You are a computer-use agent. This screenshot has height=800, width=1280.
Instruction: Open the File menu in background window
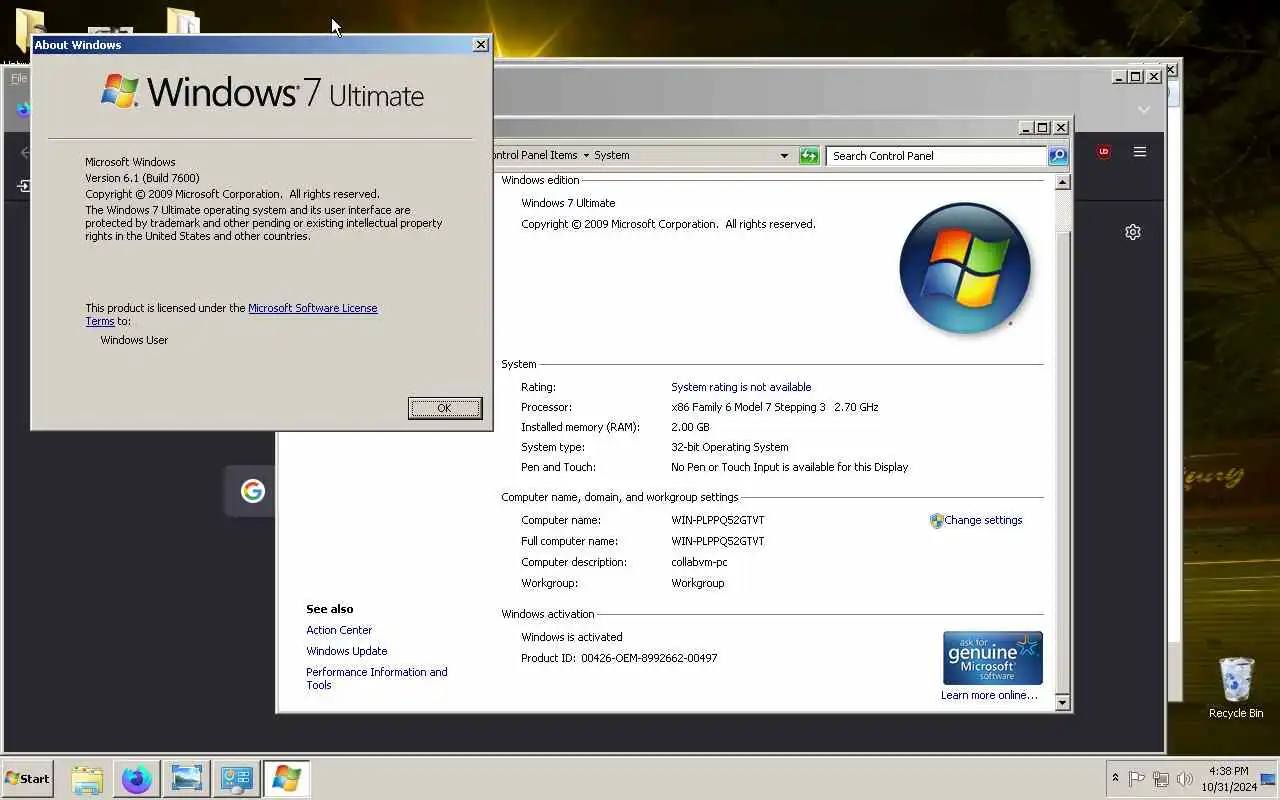point(19,78)
